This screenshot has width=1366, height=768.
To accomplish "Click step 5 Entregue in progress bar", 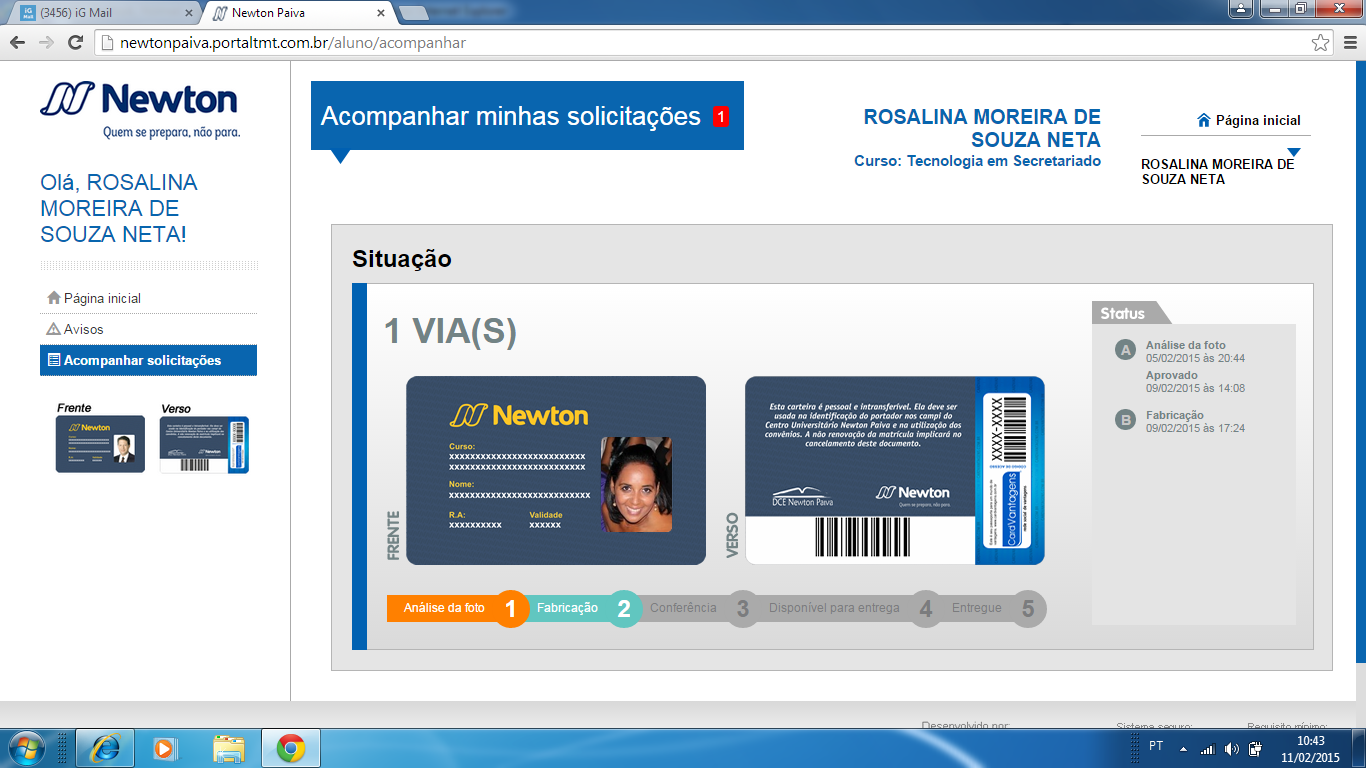I will [x=995, y=608].
